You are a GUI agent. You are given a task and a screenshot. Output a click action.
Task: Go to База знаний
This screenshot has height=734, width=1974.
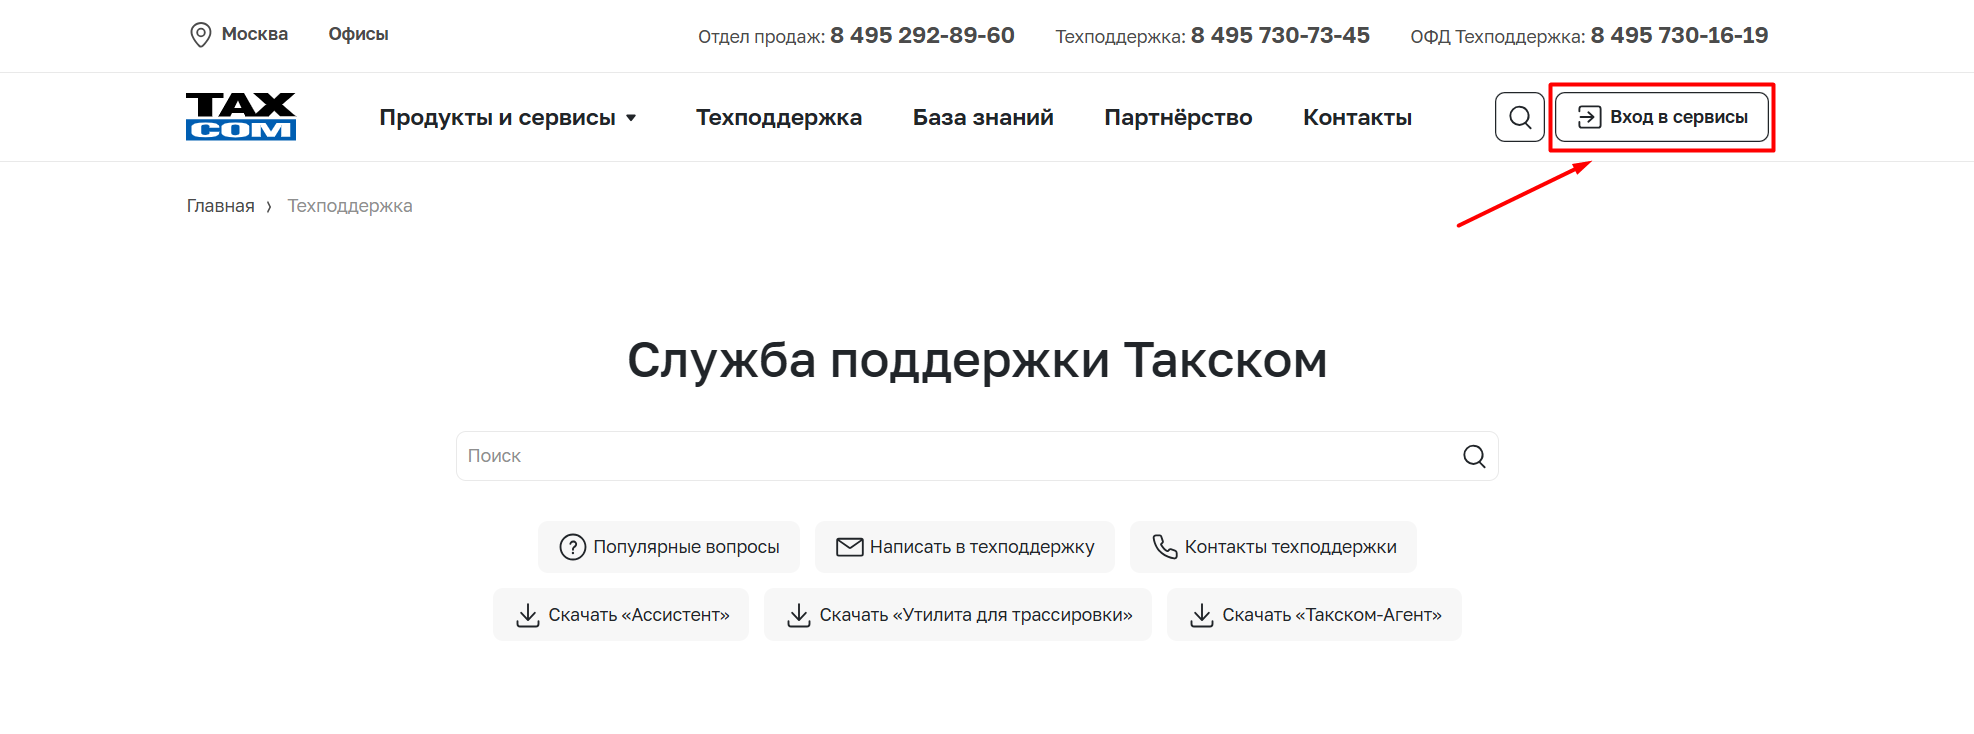(x=983, y=117)
